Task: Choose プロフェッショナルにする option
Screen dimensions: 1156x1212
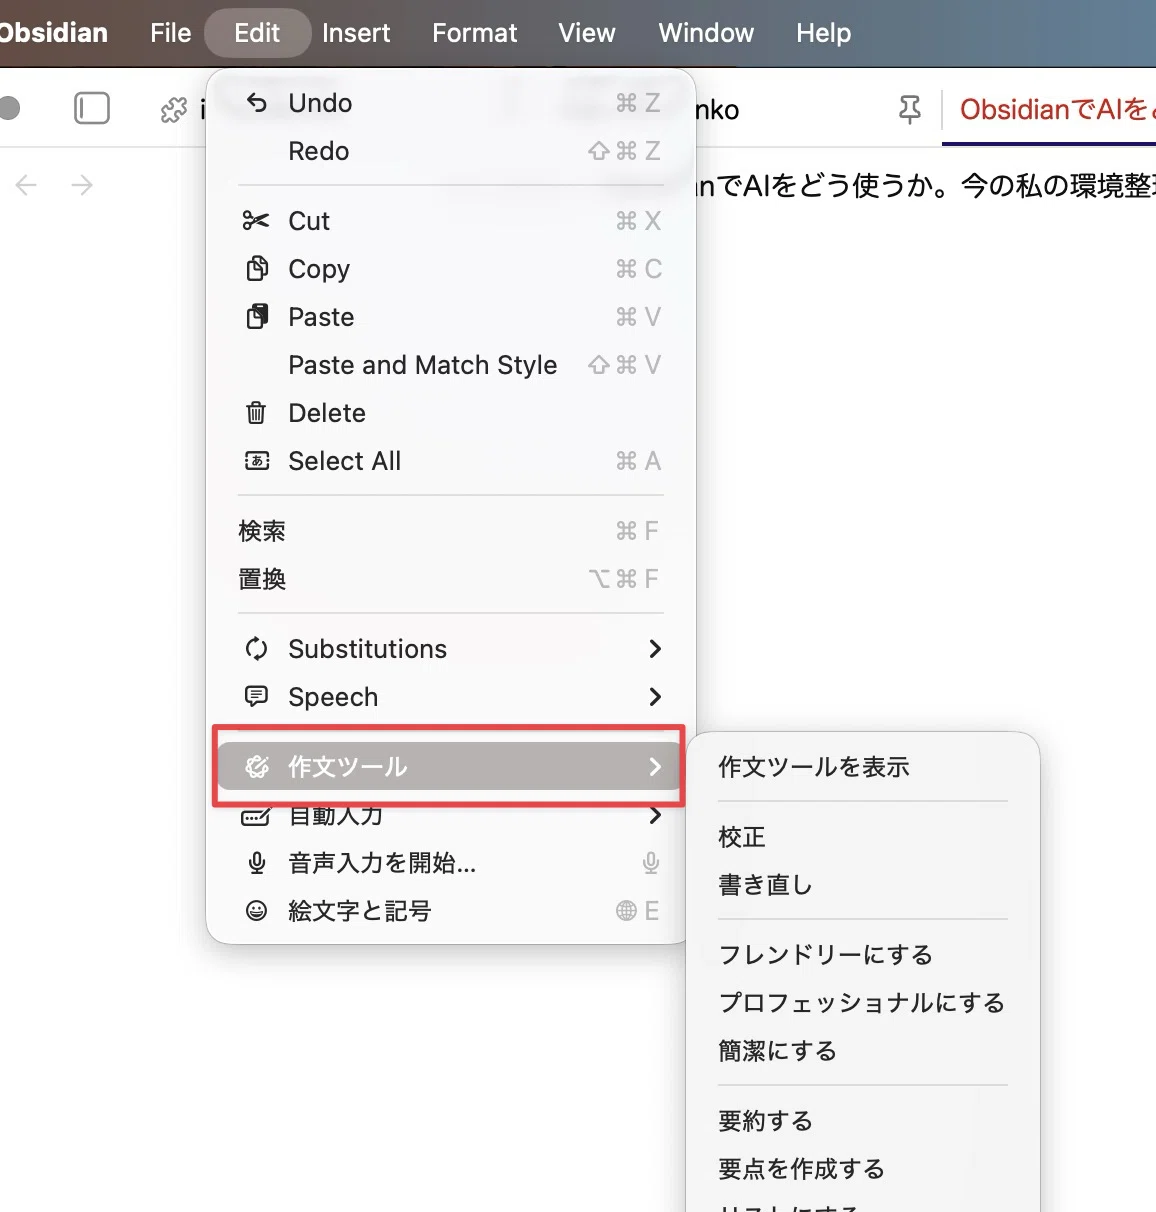Action: pos(862,1003)
